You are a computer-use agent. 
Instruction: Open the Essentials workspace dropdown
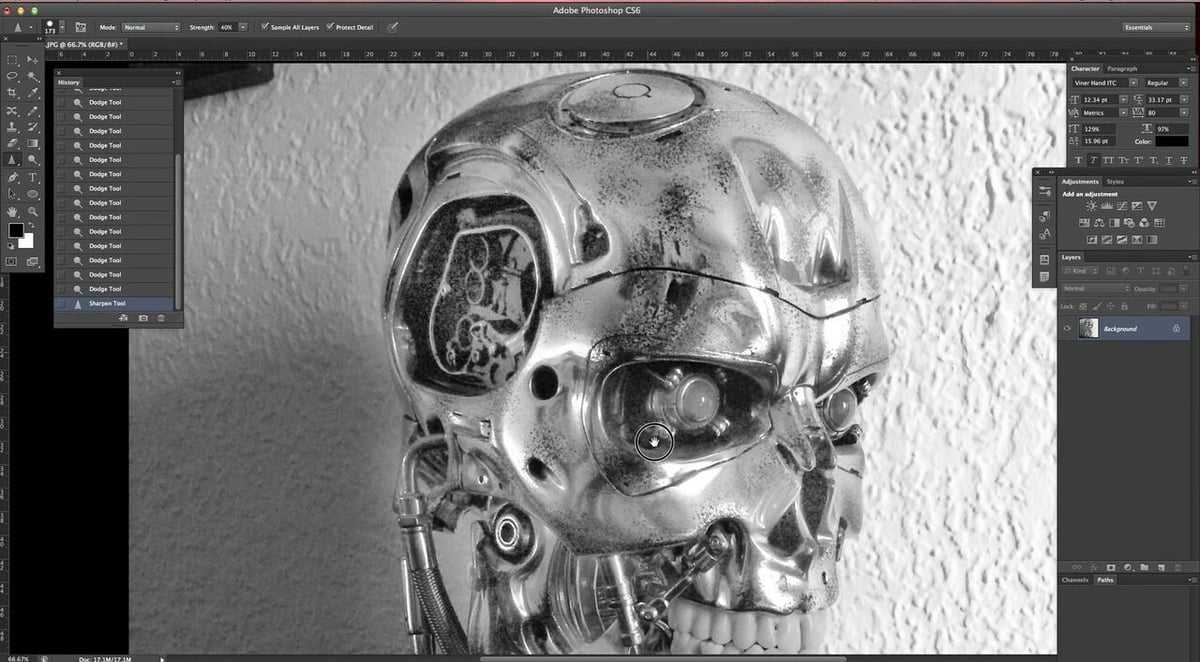[x=1156, y=27]
